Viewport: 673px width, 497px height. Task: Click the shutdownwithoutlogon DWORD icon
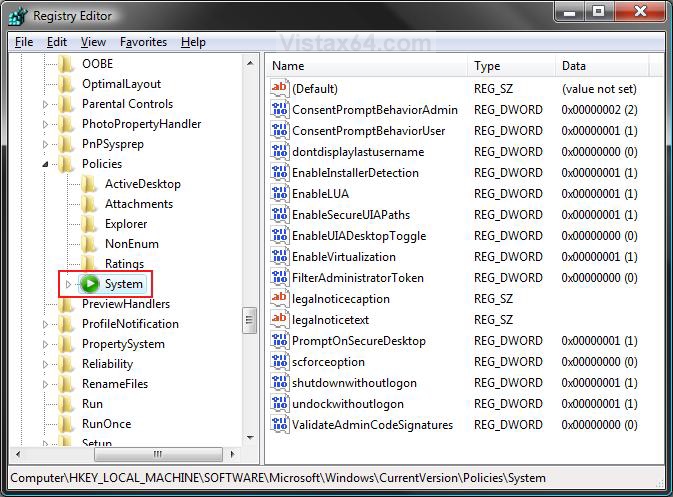click(x=280, y=383)
